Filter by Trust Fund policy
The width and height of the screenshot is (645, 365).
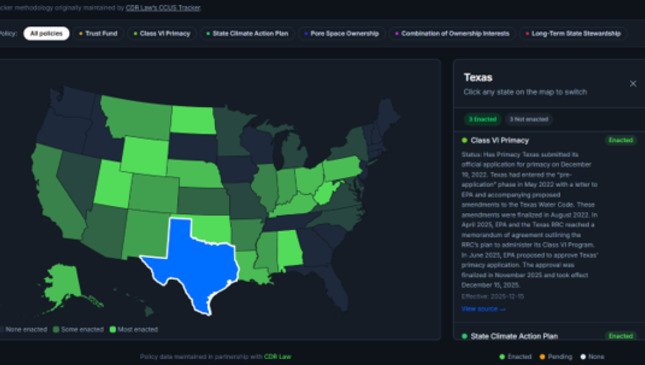[x=98, y=34]
